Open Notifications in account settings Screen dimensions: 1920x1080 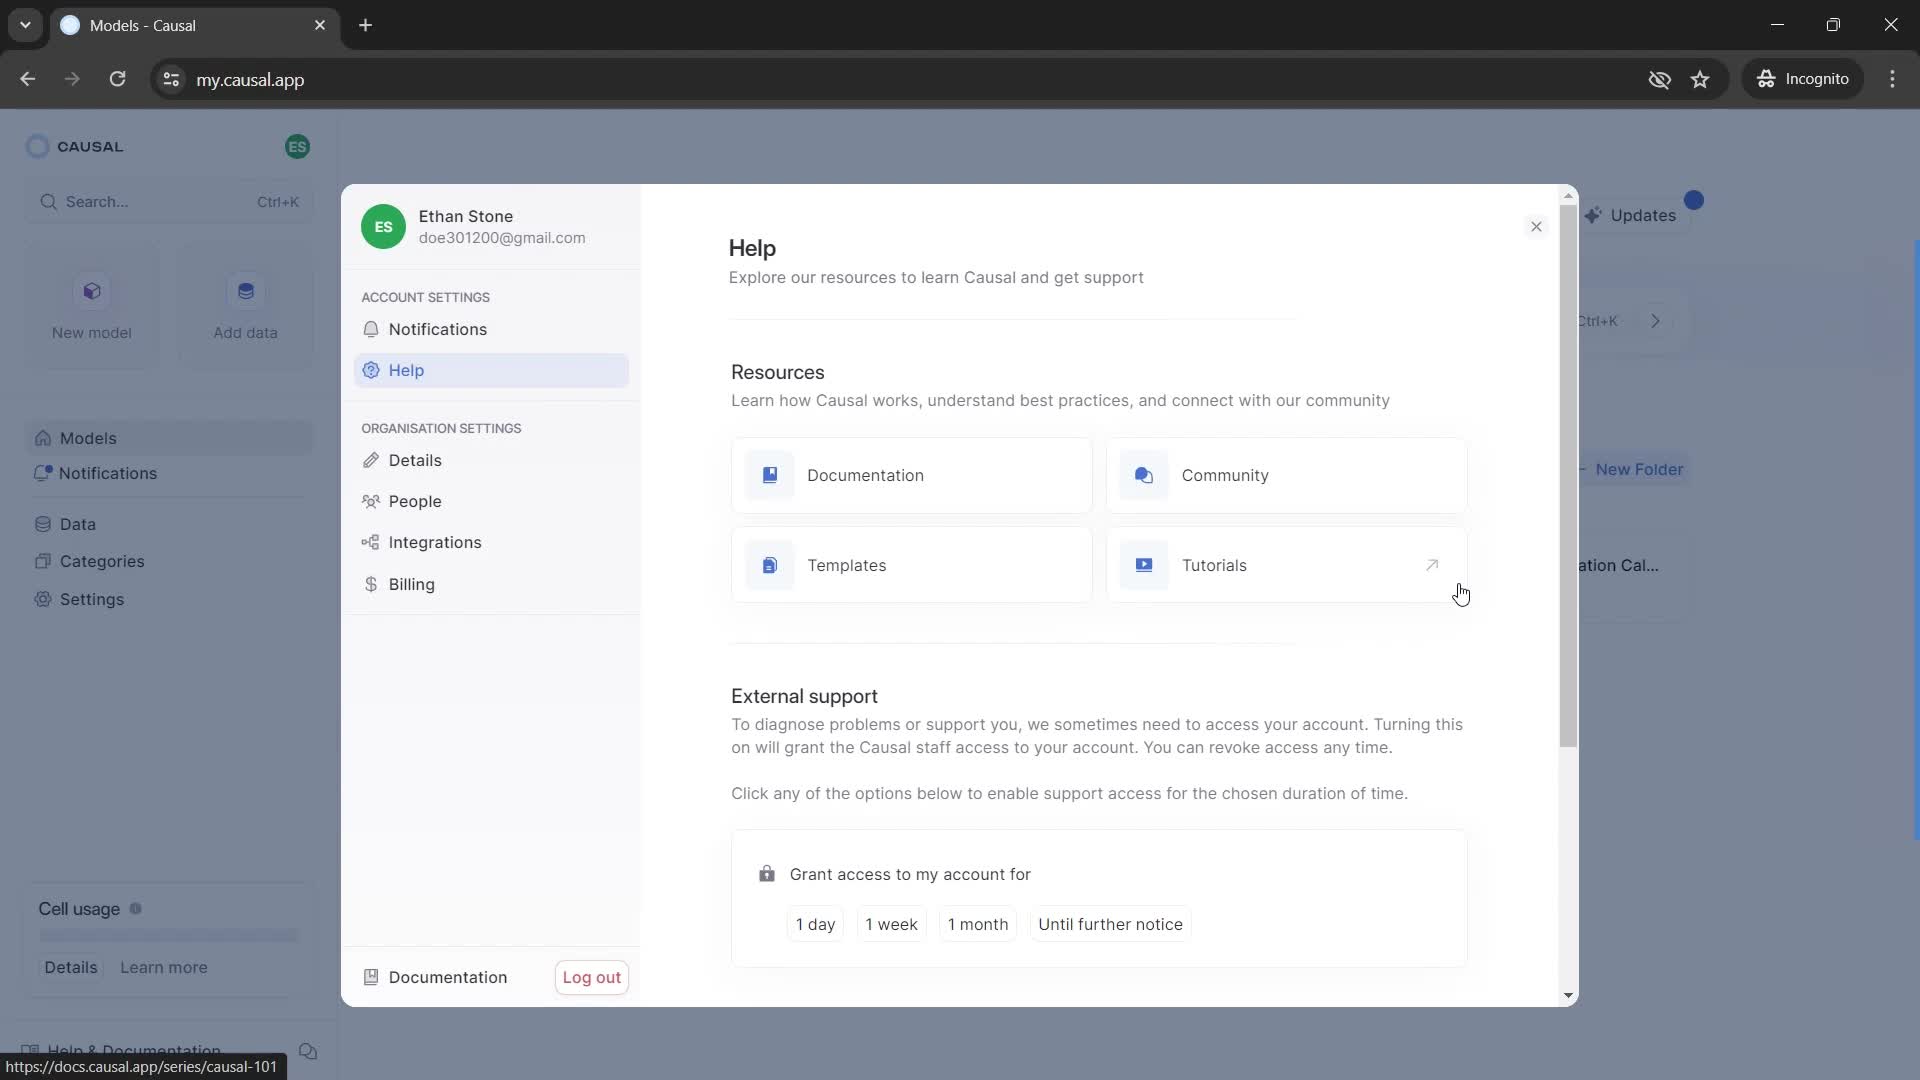tap(491, 329)
